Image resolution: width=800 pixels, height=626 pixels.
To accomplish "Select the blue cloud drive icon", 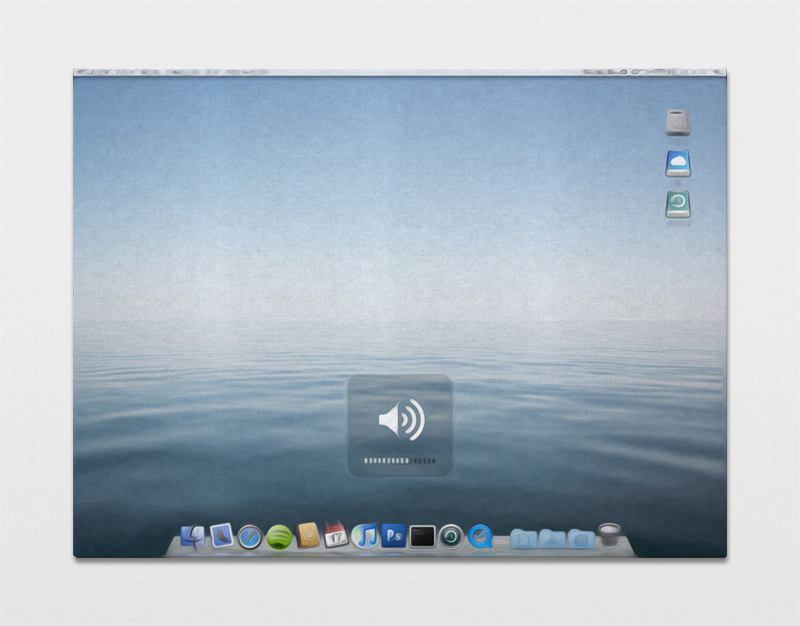I will click(x=678, y=164).
